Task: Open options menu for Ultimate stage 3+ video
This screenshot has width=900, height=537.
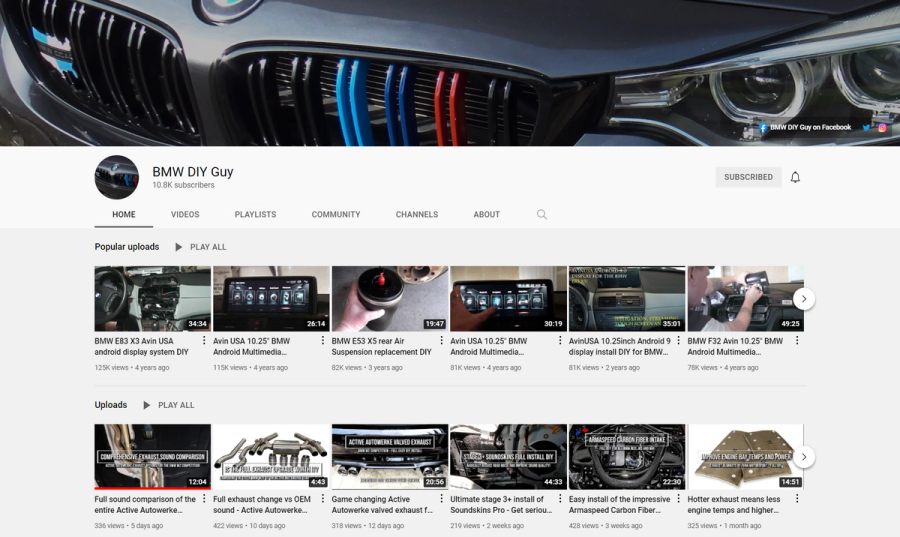Action: point(560,499)
